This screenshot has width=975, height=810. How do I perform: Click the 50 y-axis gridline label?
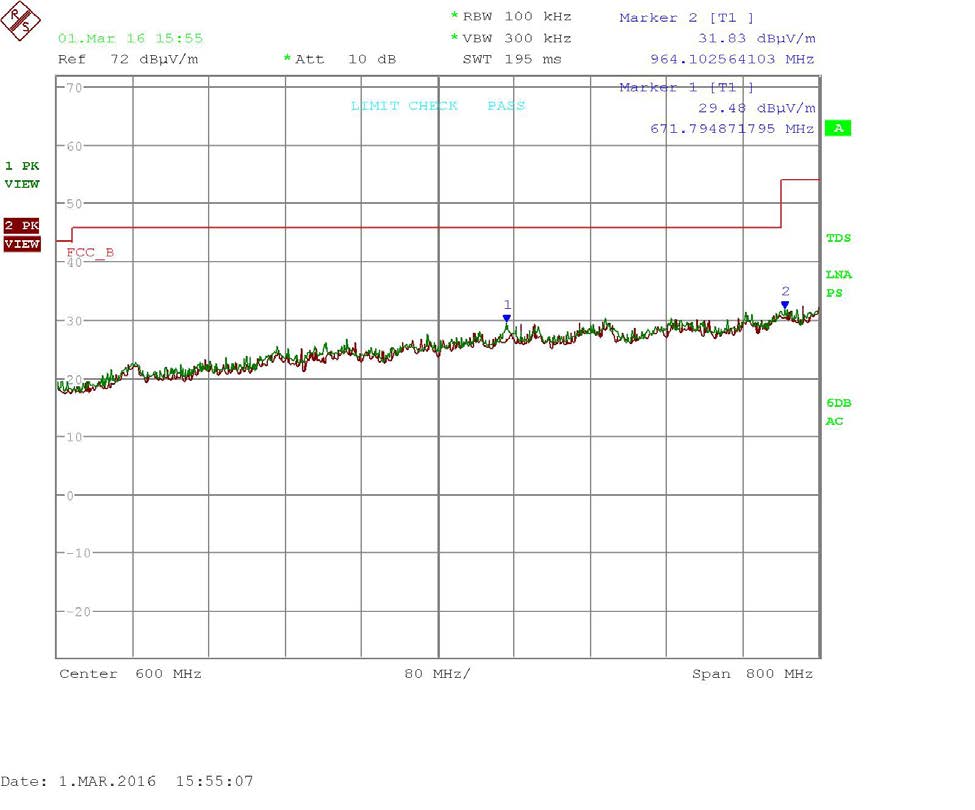(x=74, y=203)
